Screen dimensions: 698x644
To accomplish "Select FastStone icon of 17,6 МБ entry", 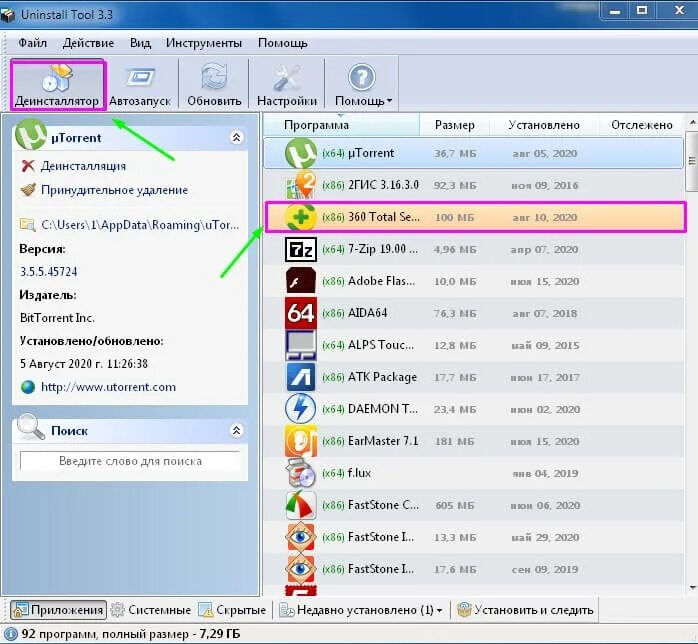I will (x=300, y=569).
